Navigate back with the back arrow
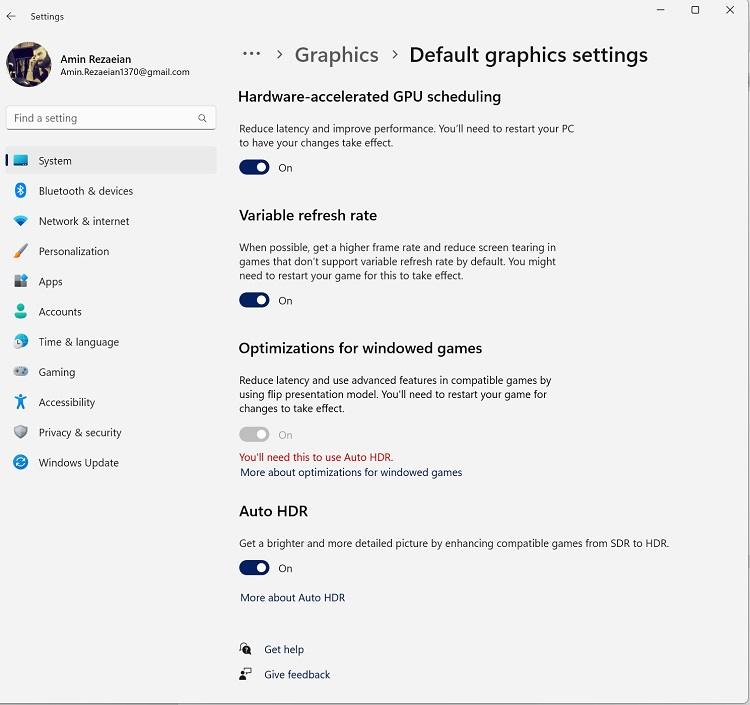Screen dimensions: 750x705 12,17
